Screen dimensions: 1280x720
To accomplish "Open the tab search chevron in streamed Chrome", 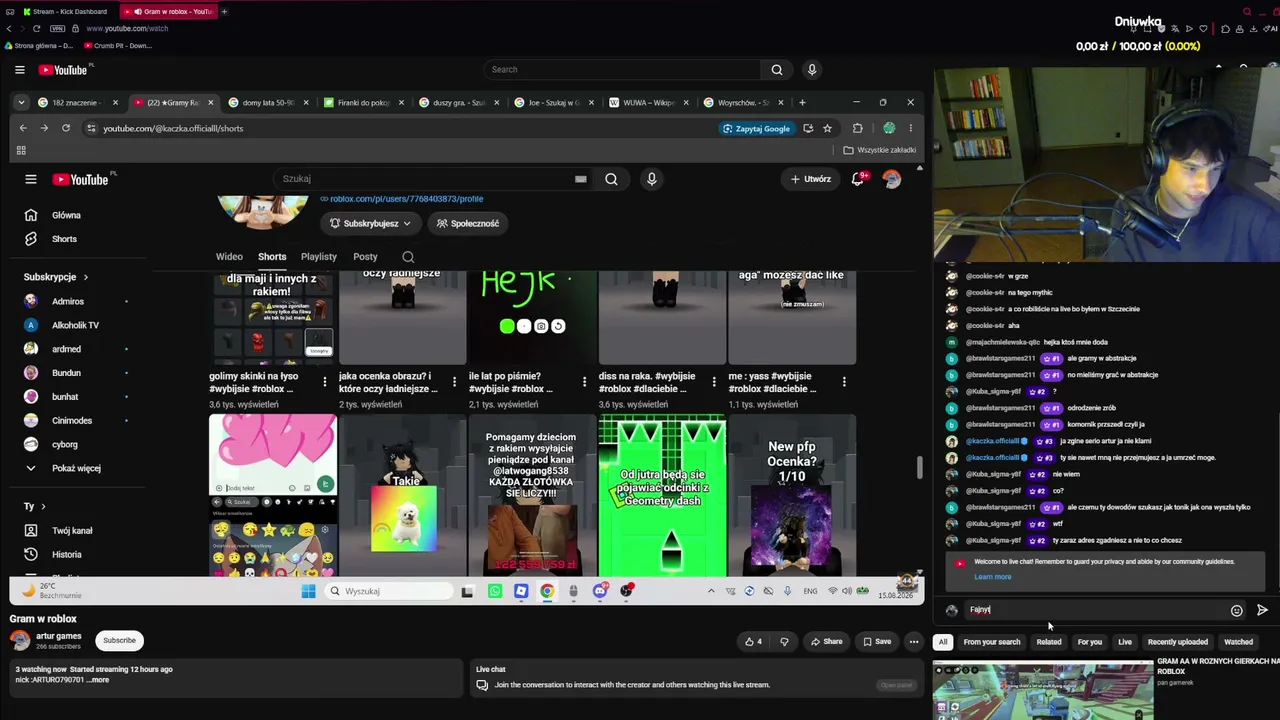I will (21, 102).
